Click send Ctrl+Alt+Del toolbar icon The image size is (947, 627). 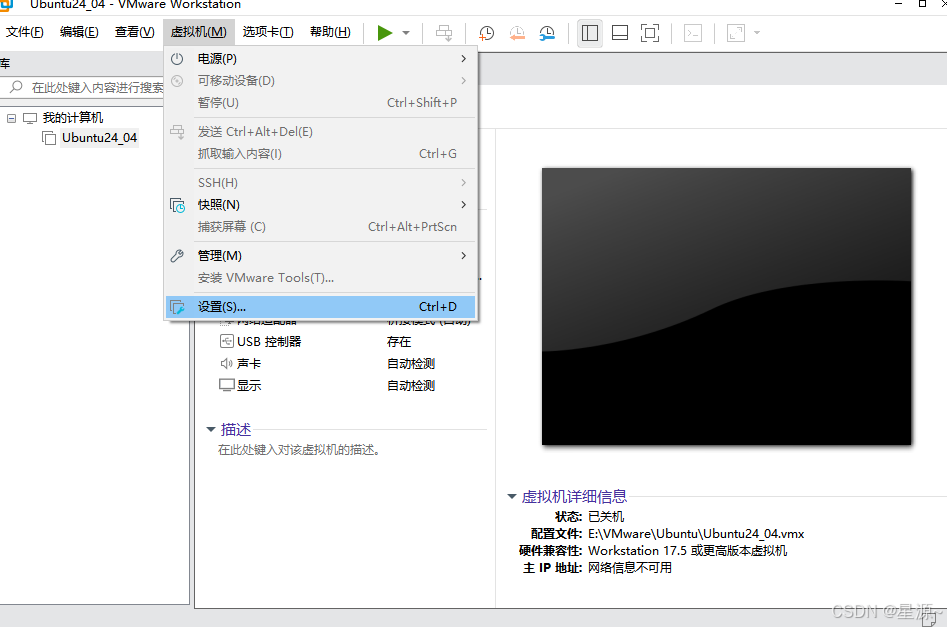pyautogui.click(x=444, y=33)
